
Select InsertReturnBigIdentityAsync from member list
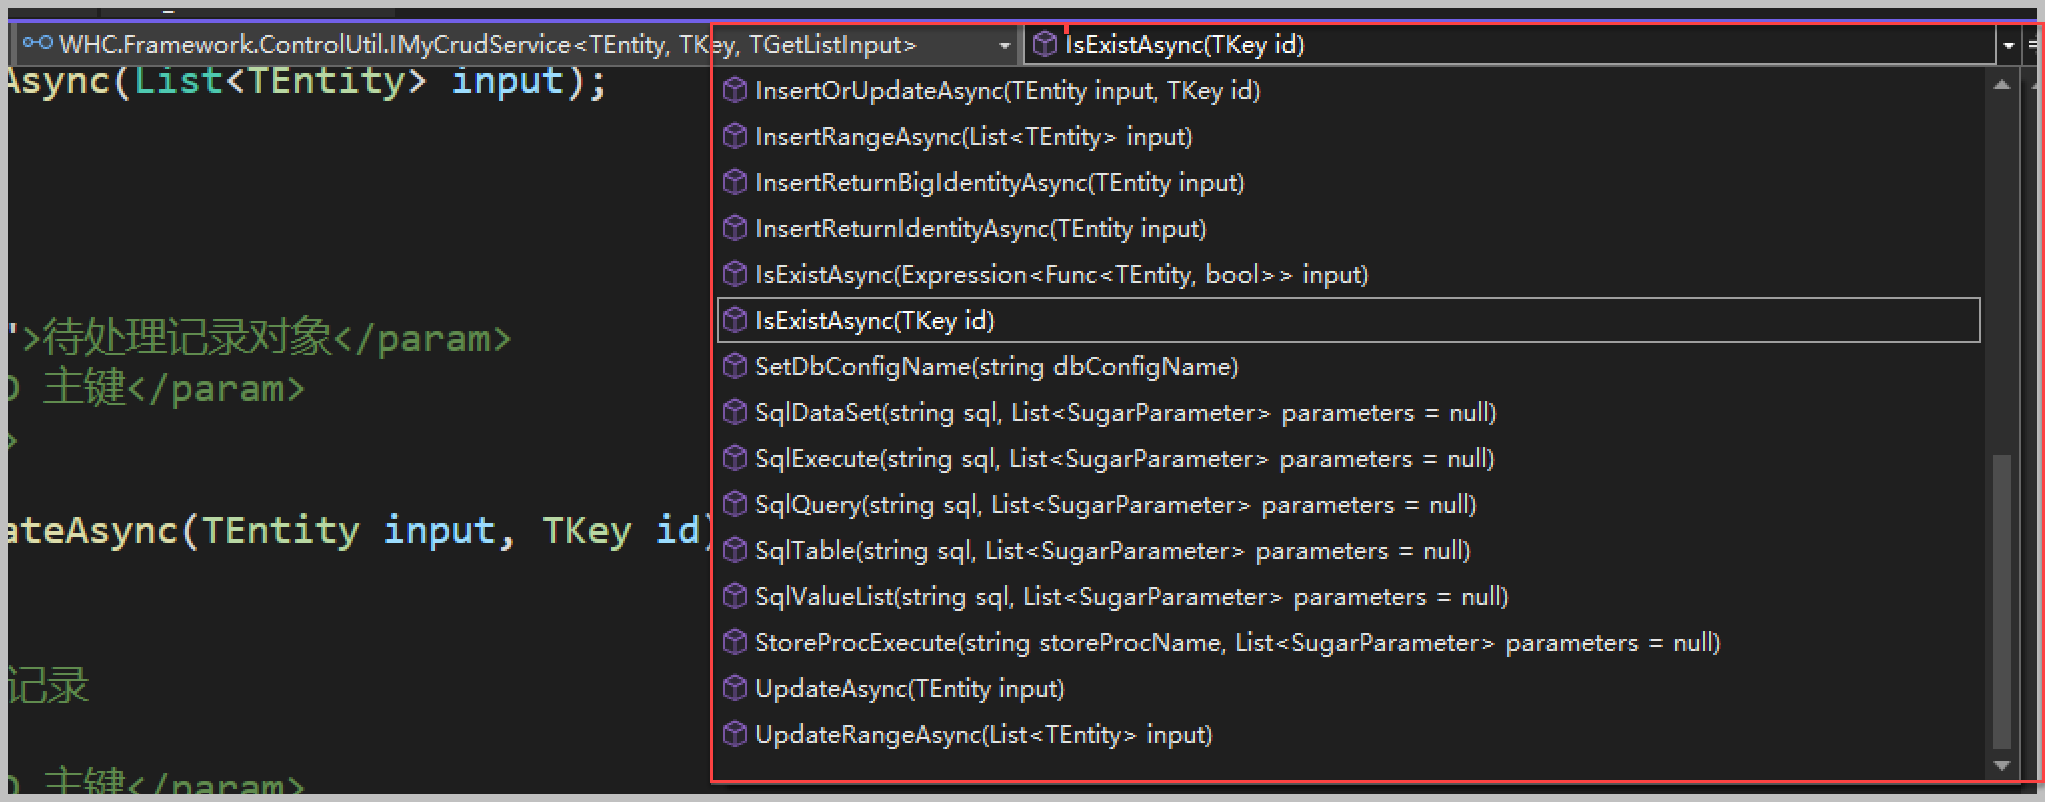[x=1000, y=183]
